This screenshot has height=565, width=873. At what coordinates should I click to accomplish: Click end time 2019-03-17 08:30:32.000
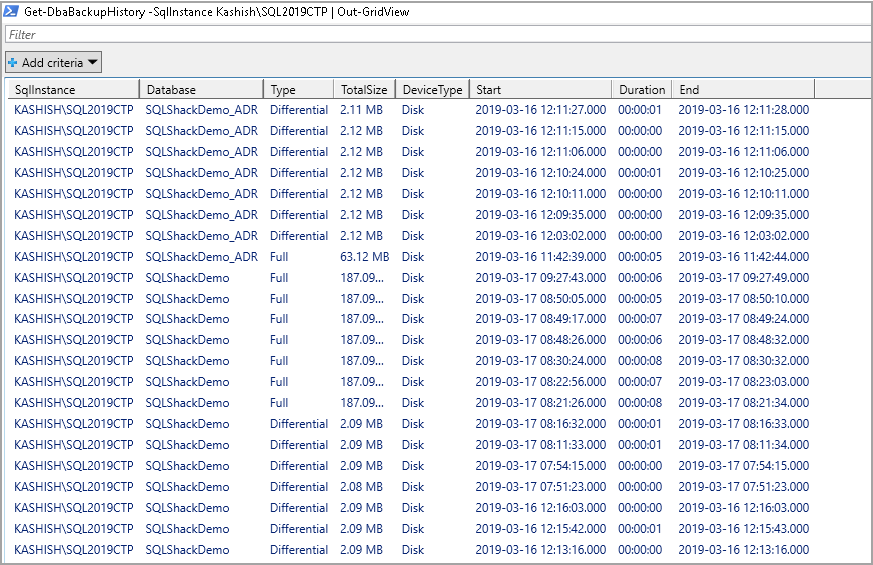[x=743, y=361]
